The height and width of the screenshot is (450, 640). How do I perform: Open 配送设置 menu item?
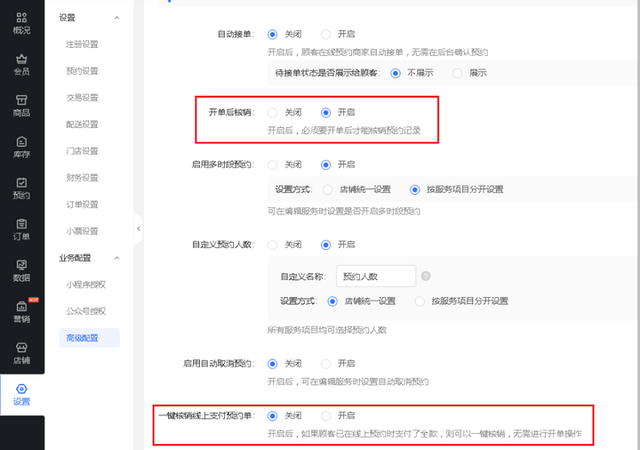(82, 124)
